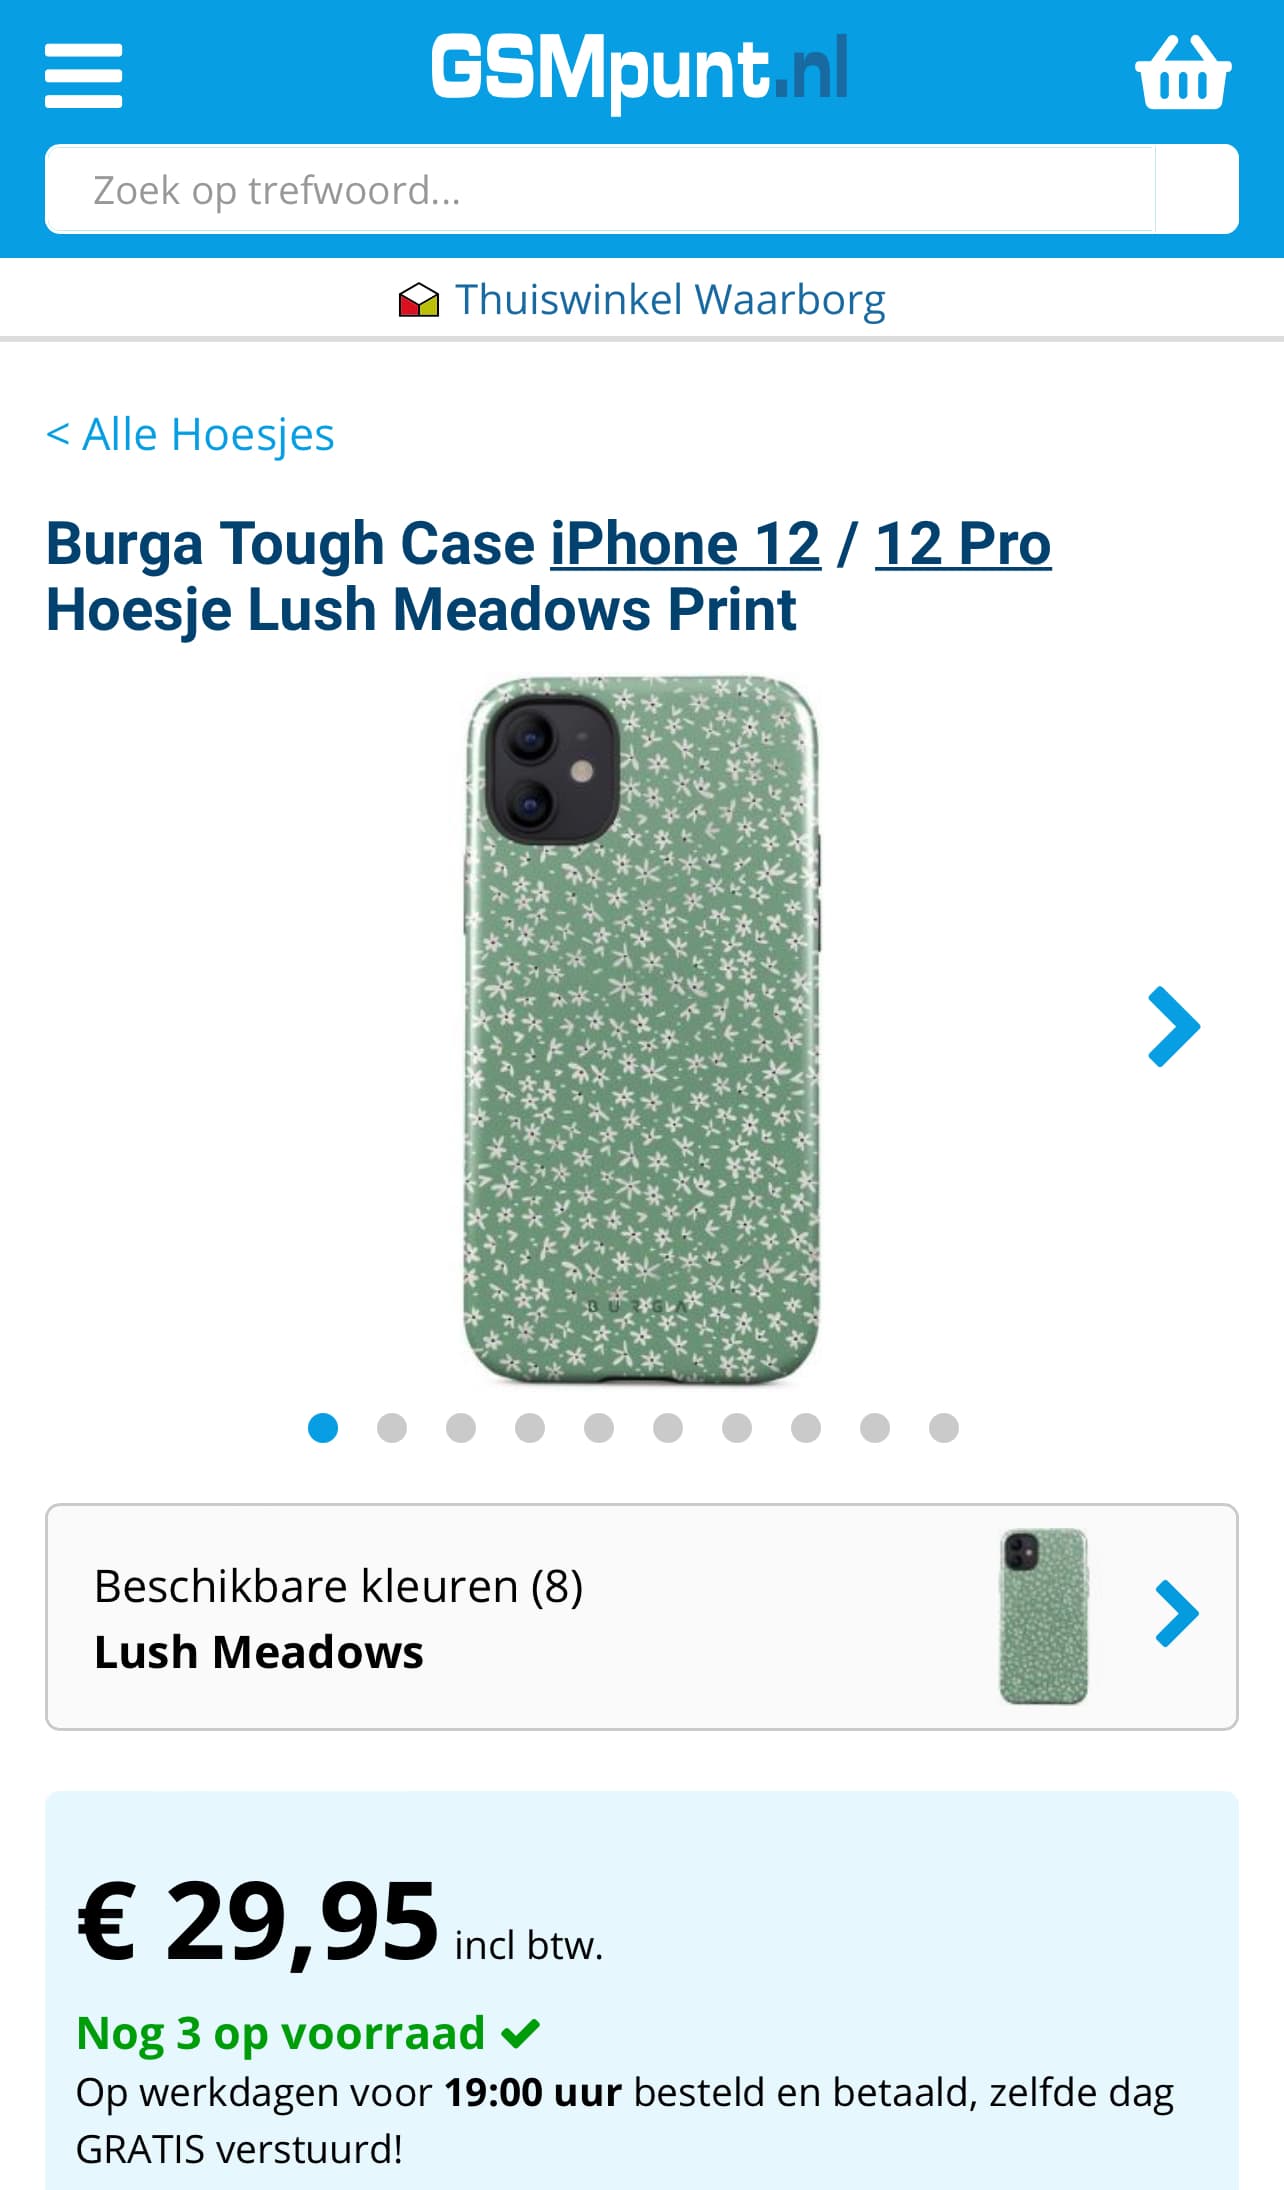Go back to Alle Hoesjes
This screenshot has height=2190, width=1284.
pyautogui.click(x=190, y=435)
